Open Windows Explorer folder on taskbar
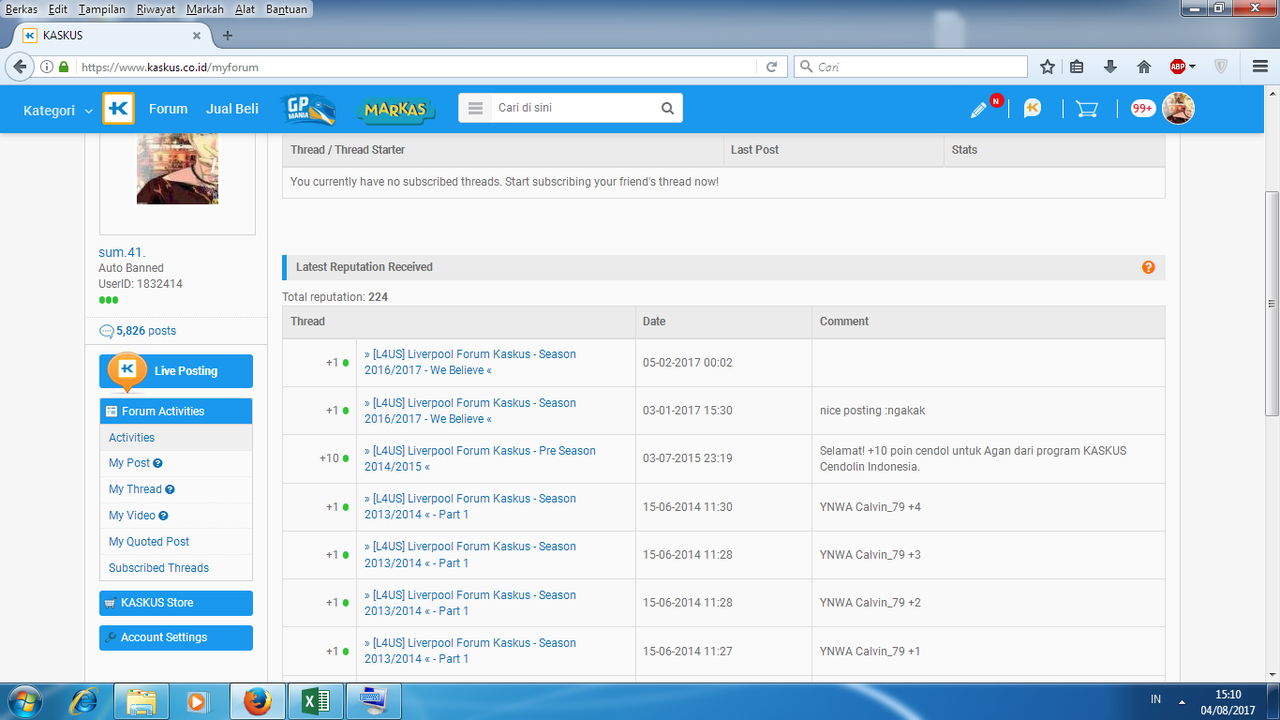 (141, 702)
